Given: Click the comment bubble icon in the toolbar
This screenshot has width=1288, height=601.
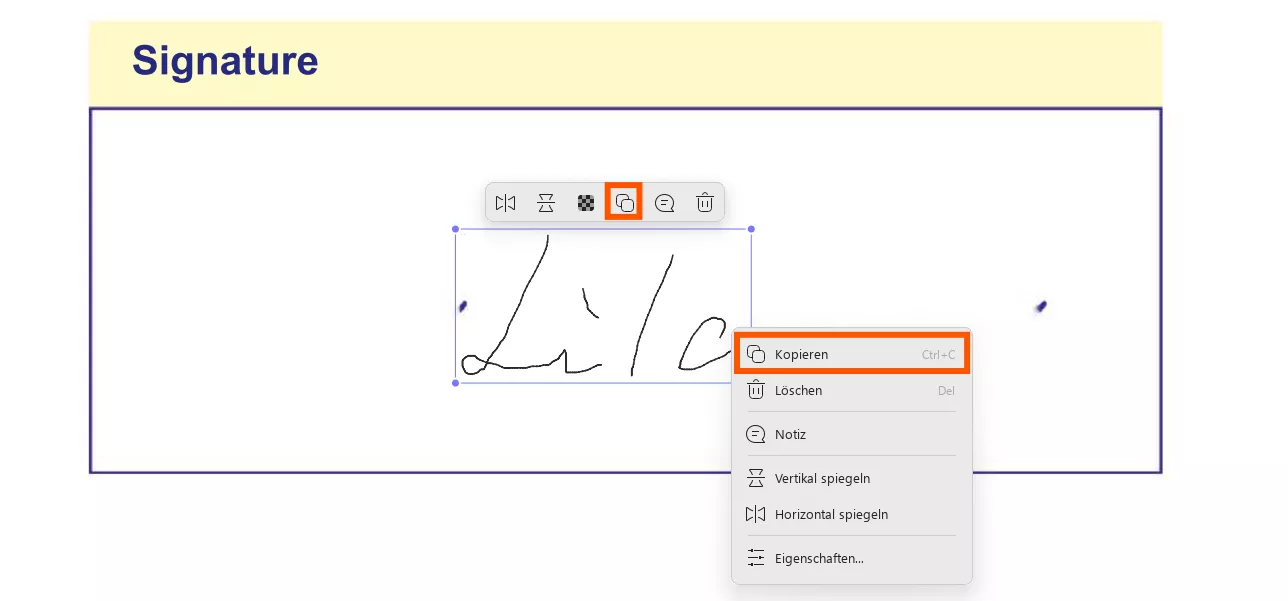Looking at the screenshot, I should point(664,202).
